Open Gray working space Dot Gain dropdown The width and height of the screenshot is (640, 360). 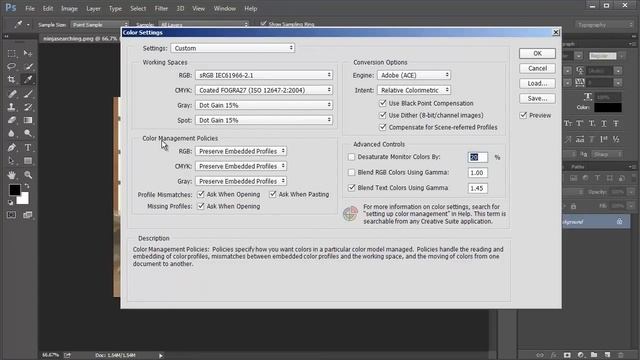tap(264, 105)
